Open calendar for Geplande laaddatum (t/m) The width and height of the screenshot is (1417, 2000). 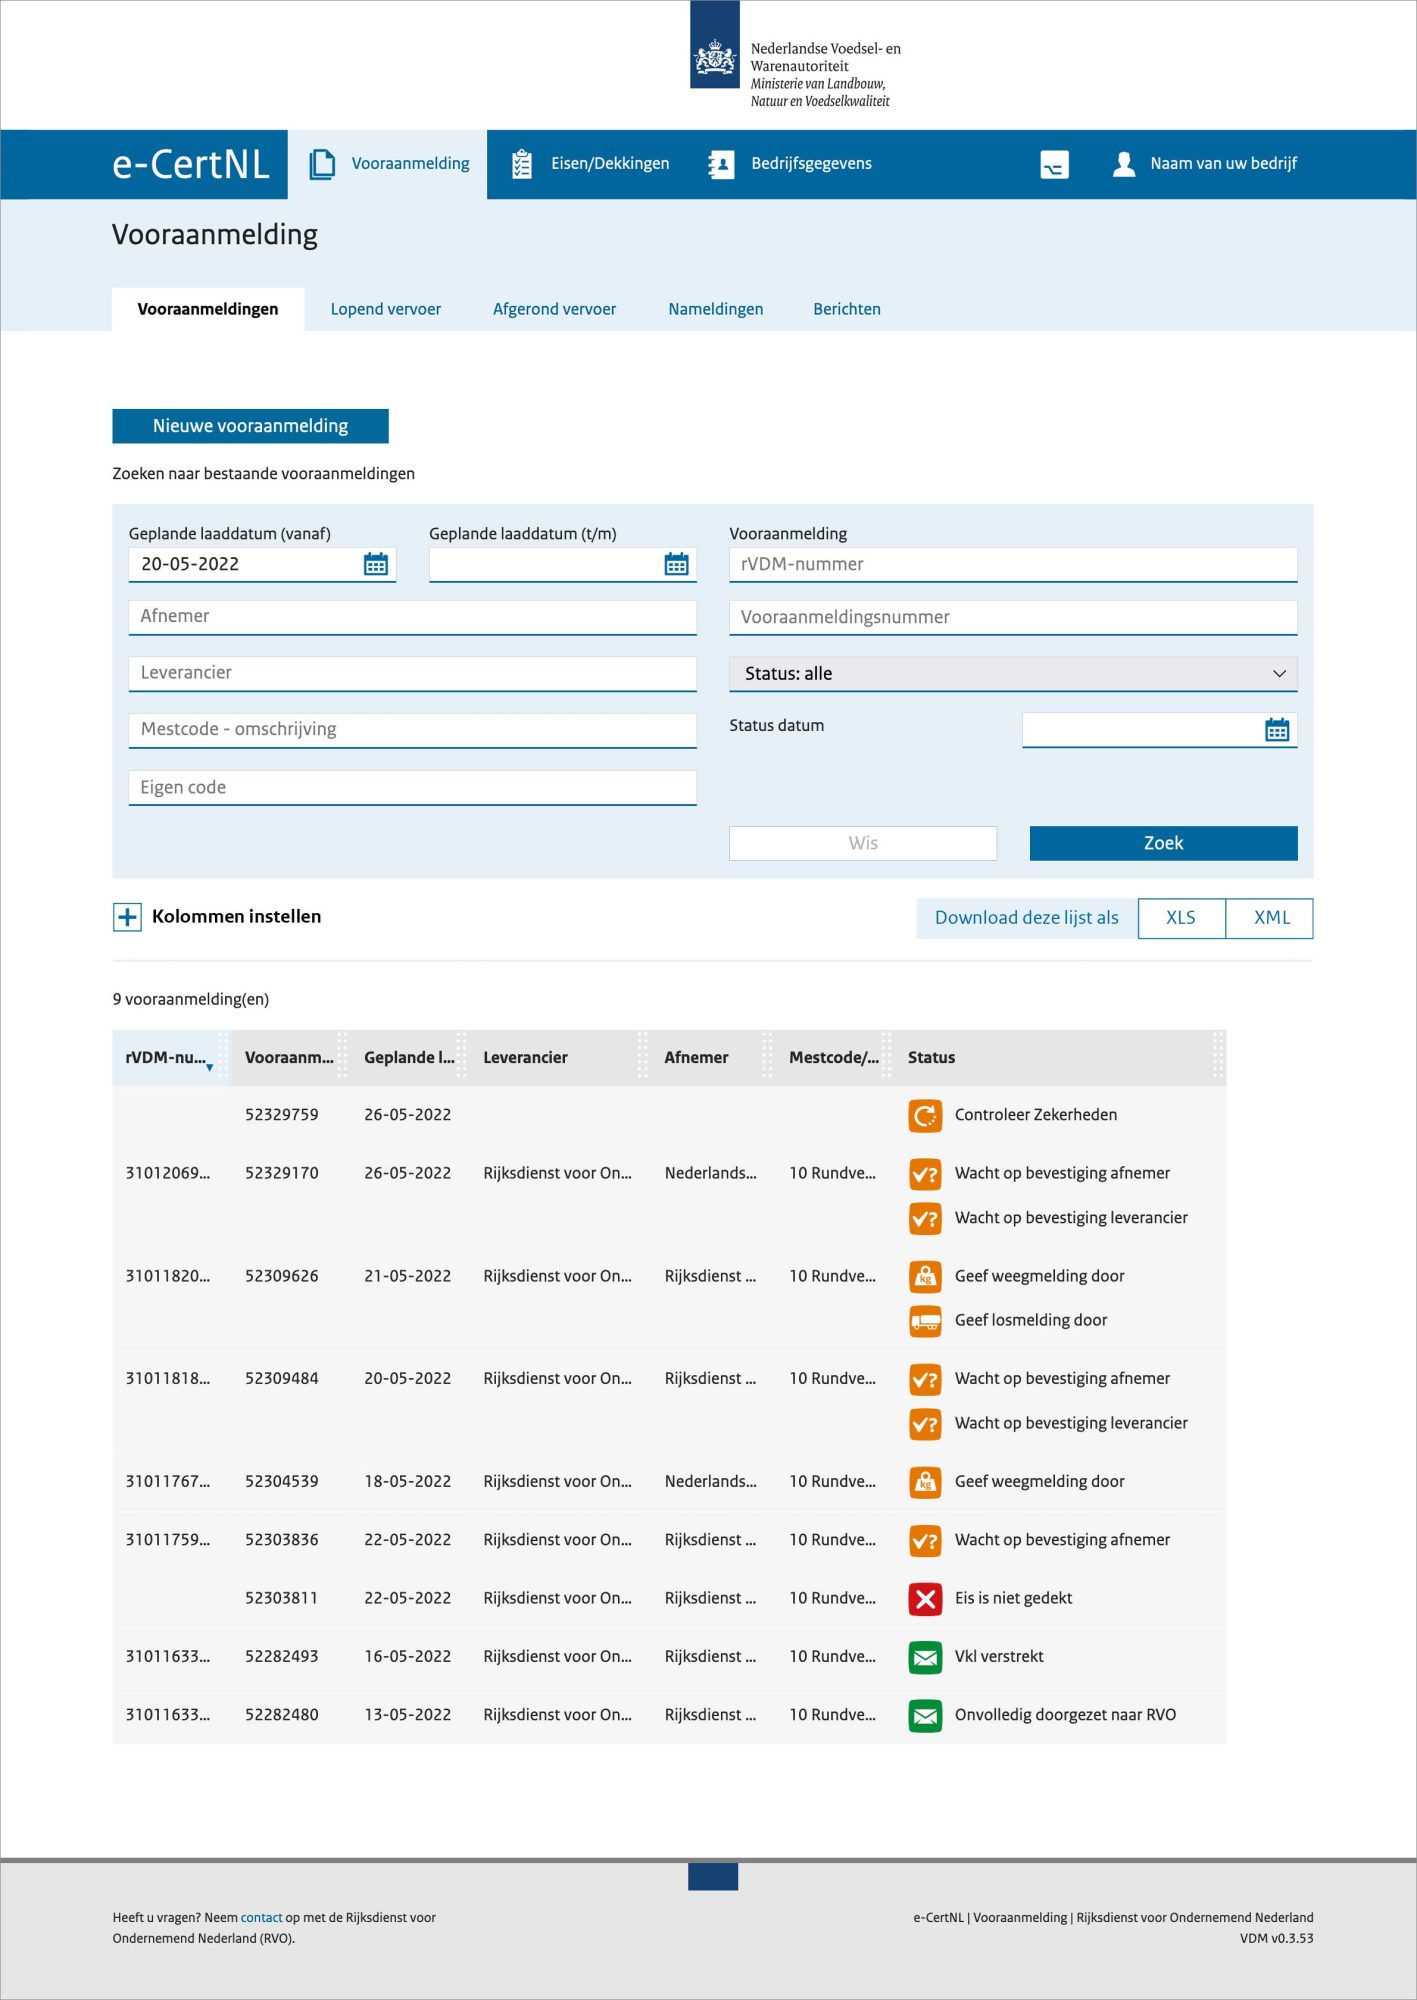click(x=677, y=564)
